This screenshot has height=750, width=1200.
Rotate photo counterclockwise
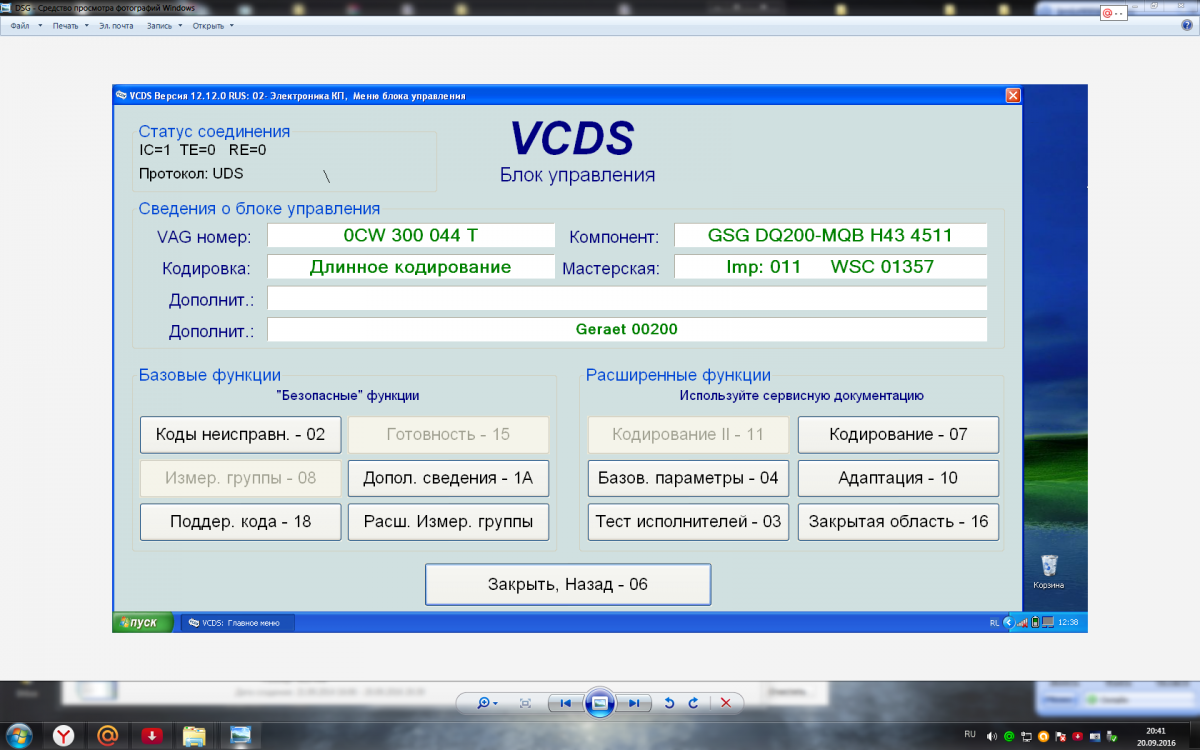[670, 703]
